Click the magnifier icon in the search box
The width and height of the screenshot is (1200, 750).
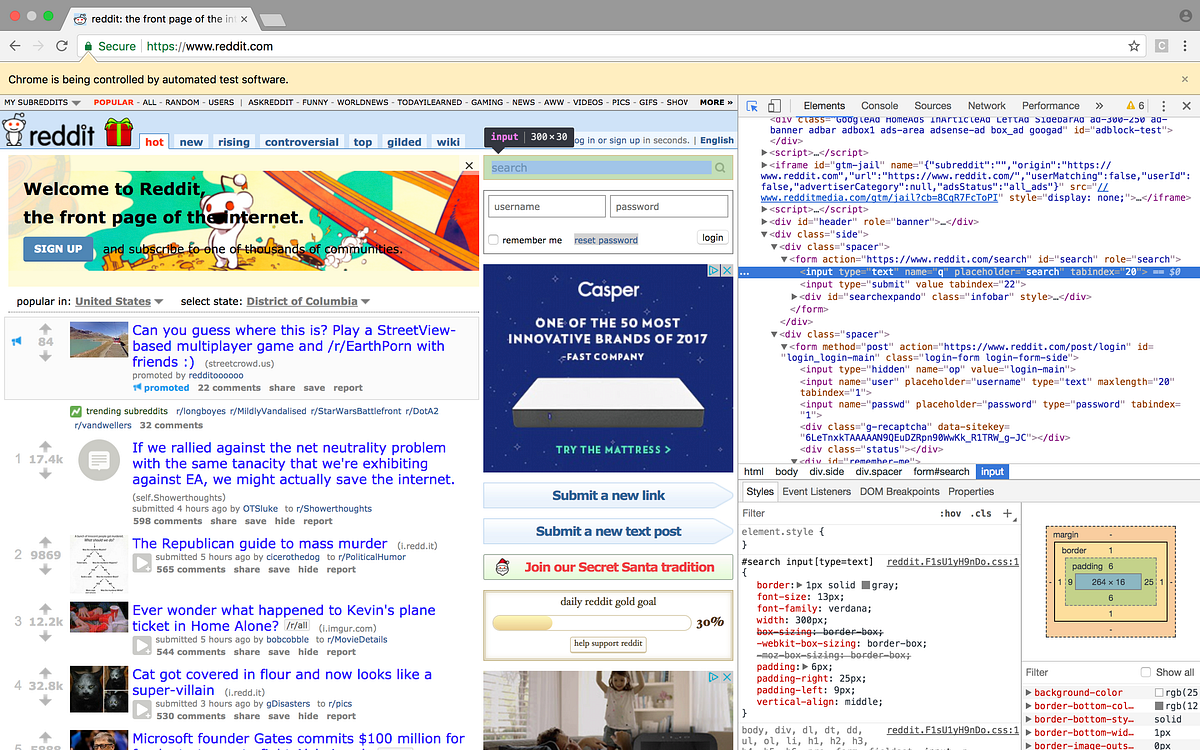pos(720,168)
